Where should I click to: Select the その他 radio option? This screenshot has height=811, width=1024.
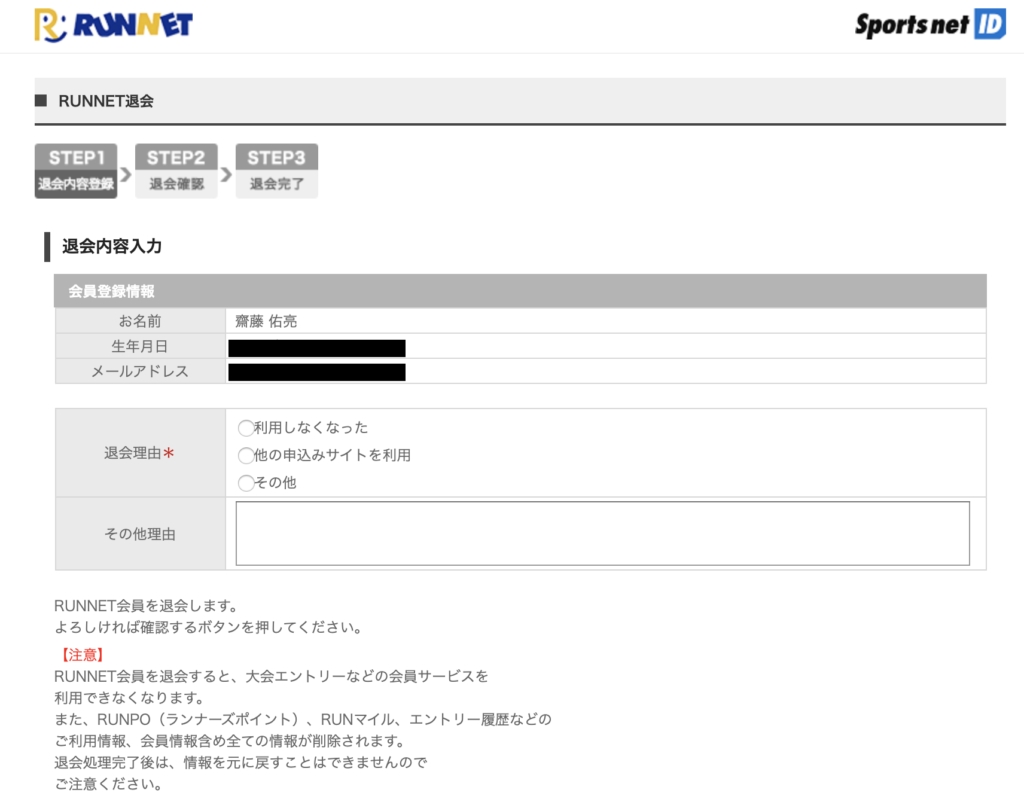pyautogui.click(x=246, y=483)
